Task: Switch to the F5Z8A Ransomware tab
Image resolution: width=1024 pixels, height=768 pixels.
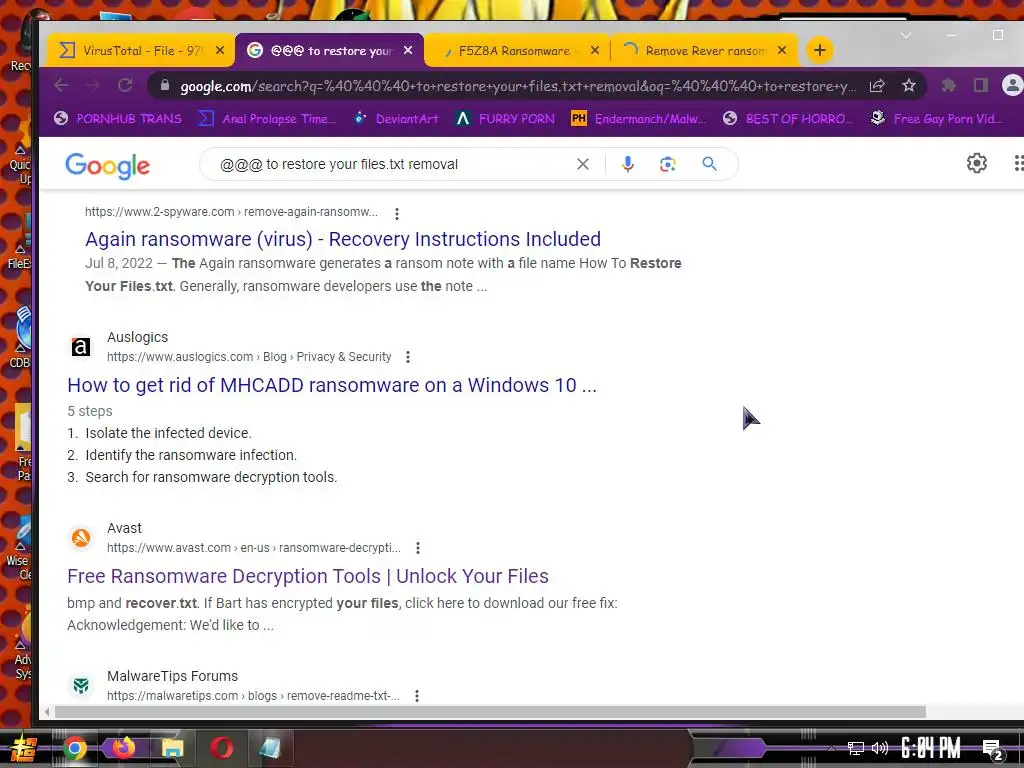Action: click(516, 50)
